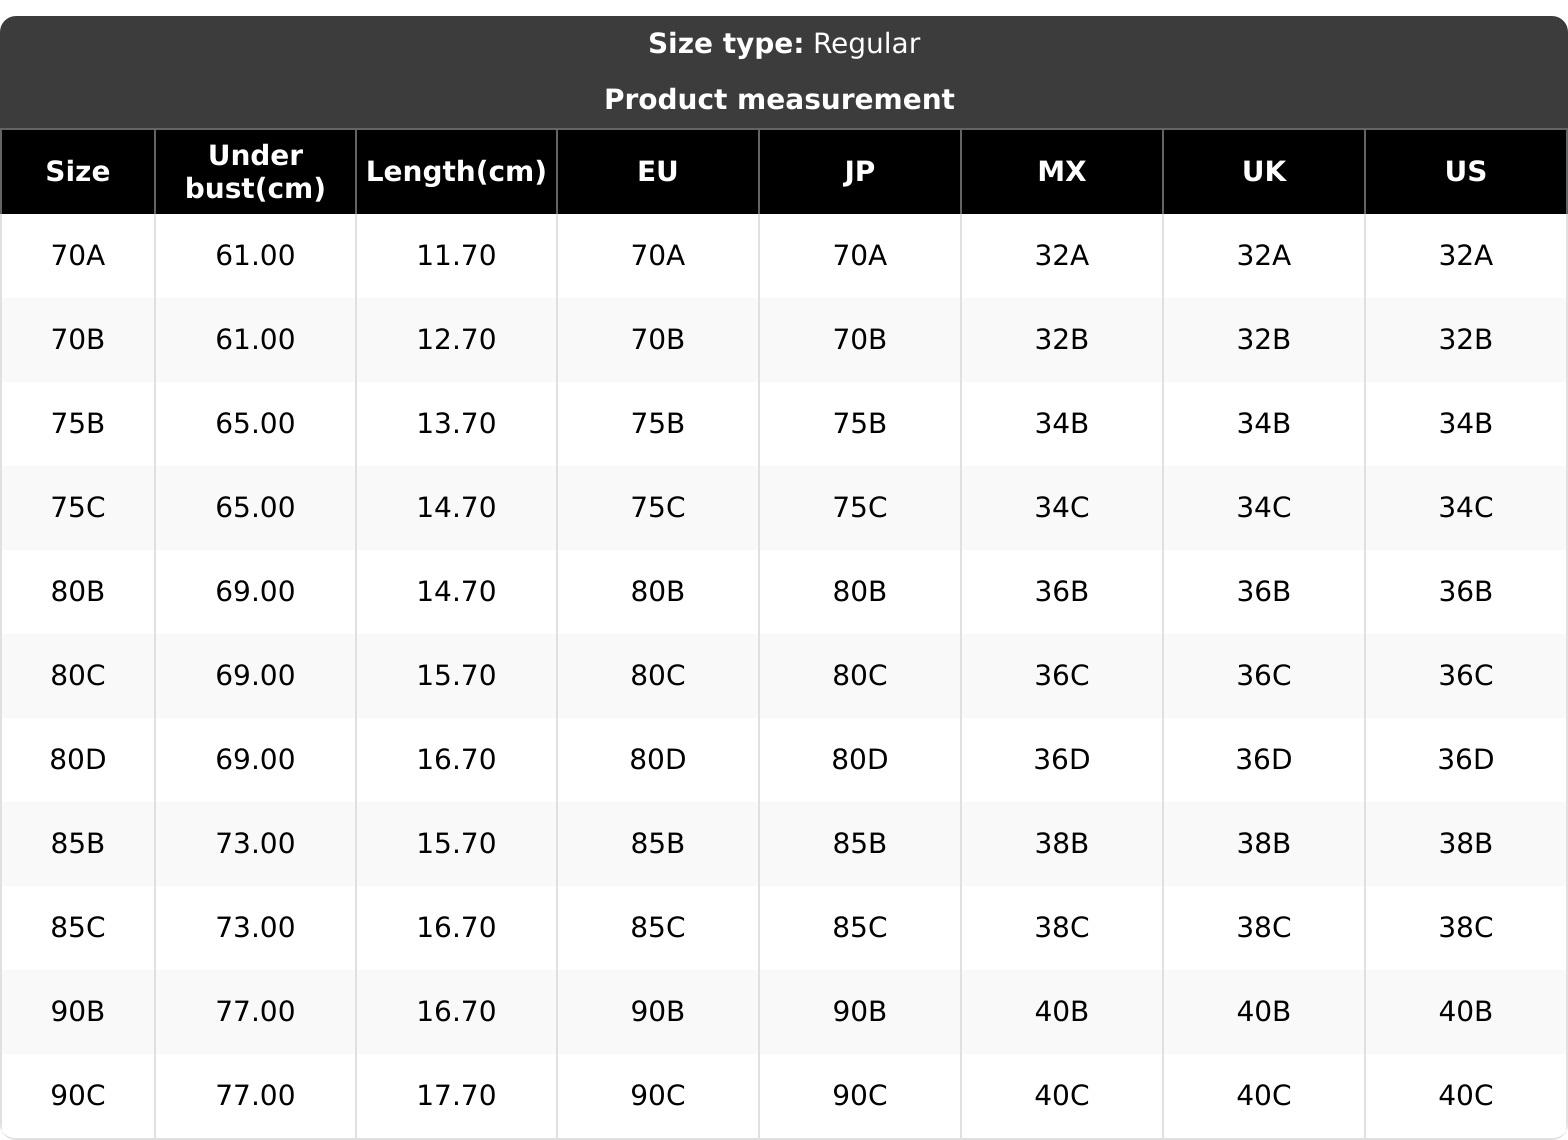Image resolution: width=1568 pixels, height=1140 pixels.
Task: Click the Product measurement heading
Action: (780, 100)
